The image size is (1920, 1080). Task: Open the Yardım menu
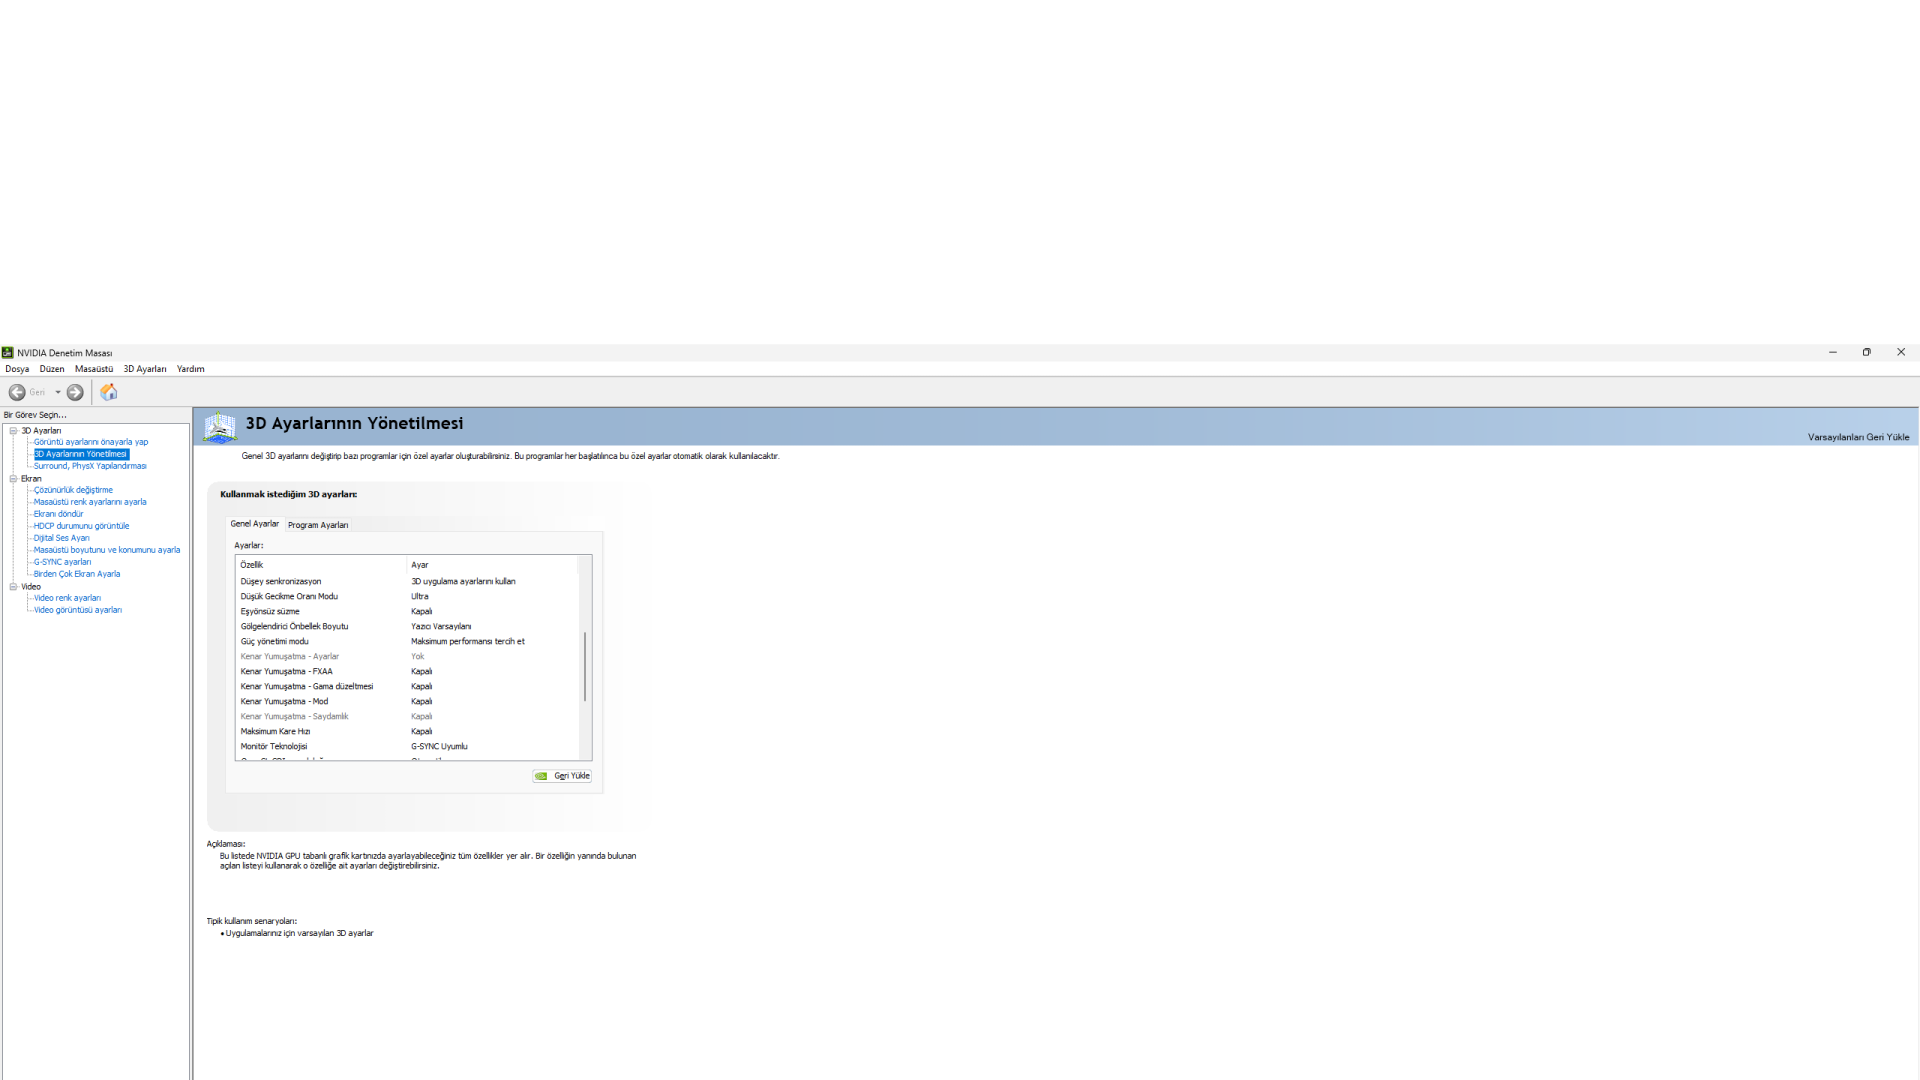(190, 369)
